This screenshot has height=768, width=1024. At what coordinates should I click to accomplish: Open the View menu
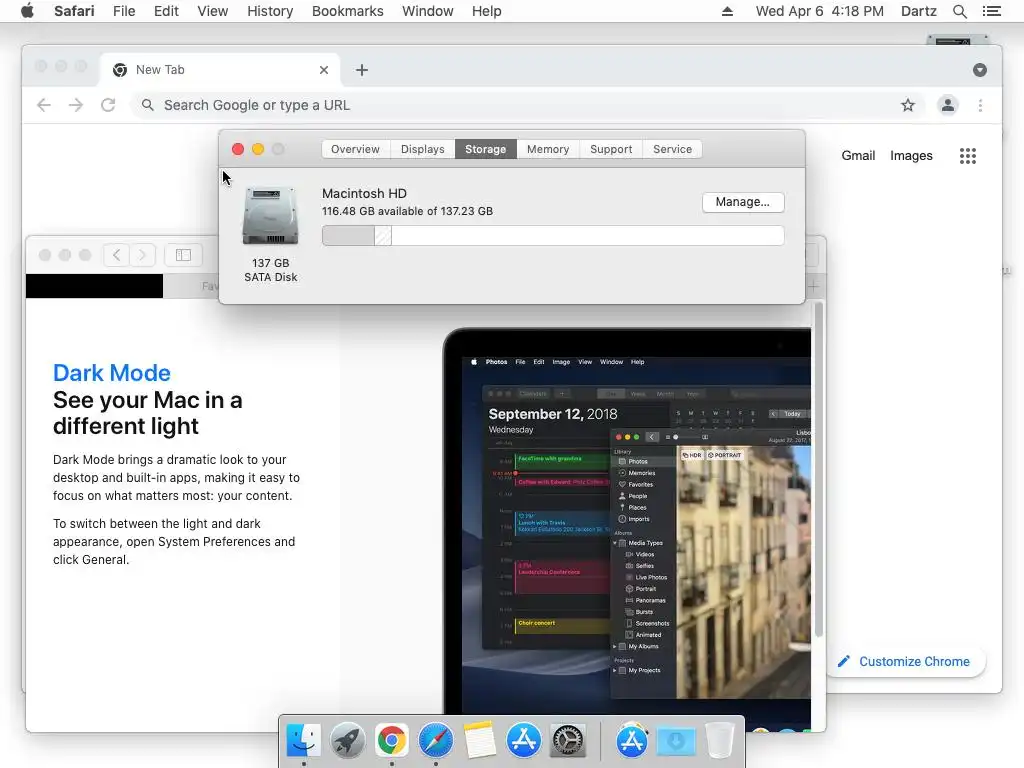point(213,11)
